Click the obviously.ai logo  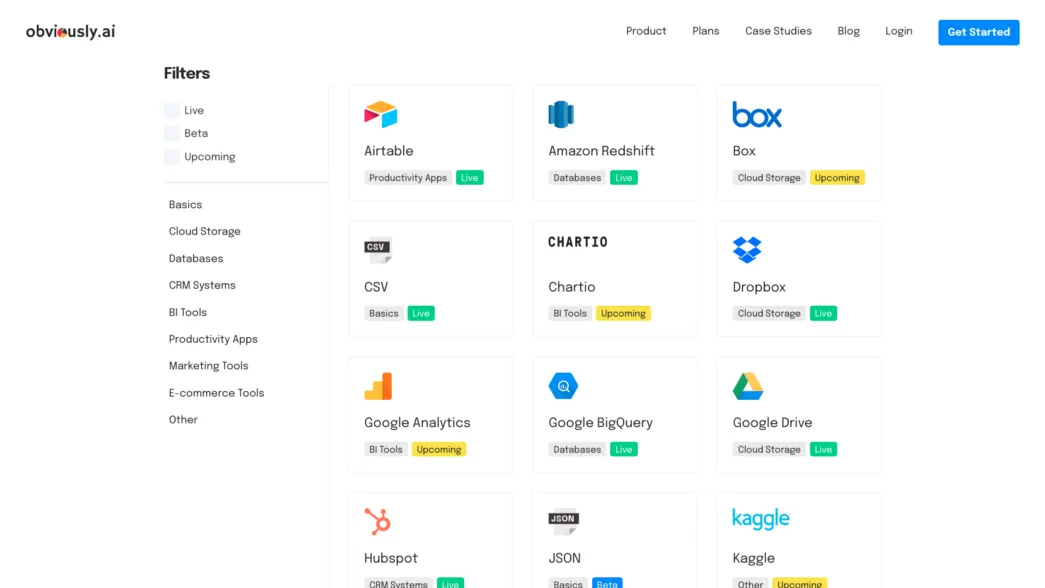tap(71, 31)
